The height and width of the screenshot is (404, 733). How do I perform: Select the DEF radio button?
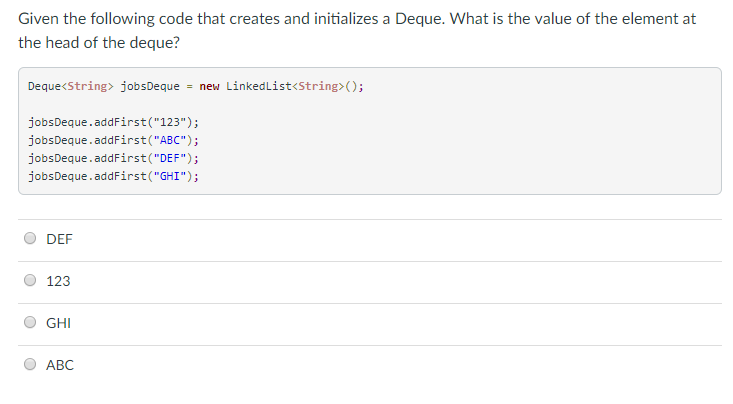30,238
